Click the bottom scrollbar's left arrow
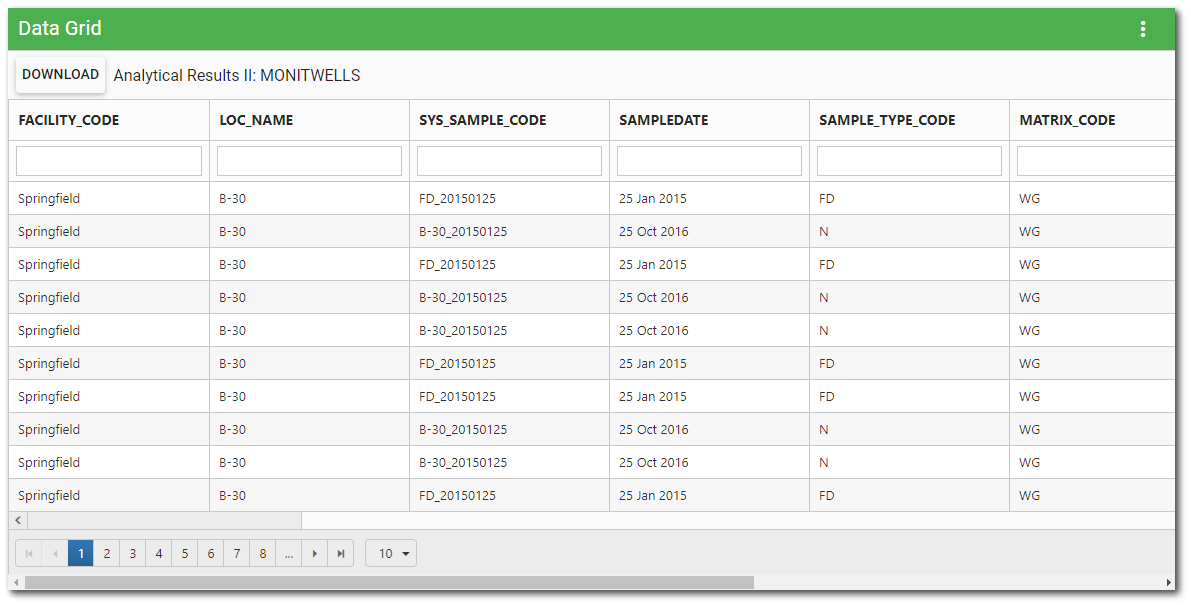Screen dimensions: 1191x606 (x=16, y=582)
